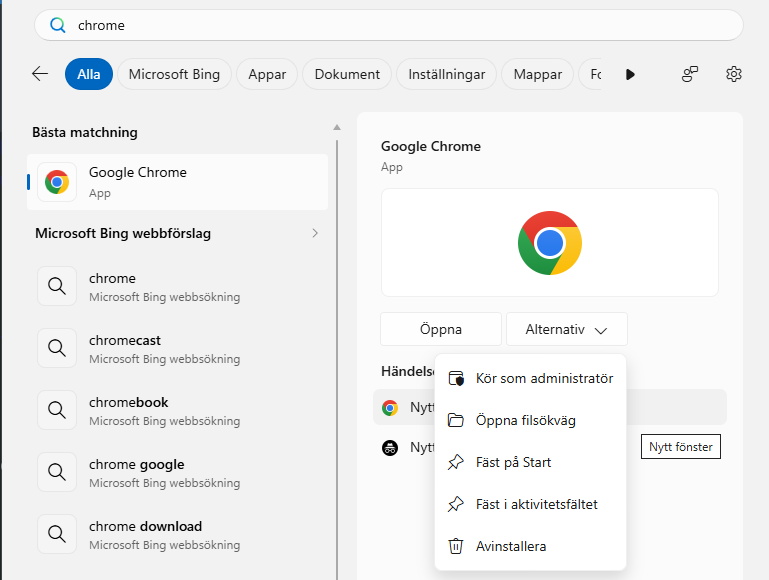Image resolution: width=769 pixels, height=580 pixels.
Task: Switch to the Appar filter tab
Action: [x=267, y=74]
